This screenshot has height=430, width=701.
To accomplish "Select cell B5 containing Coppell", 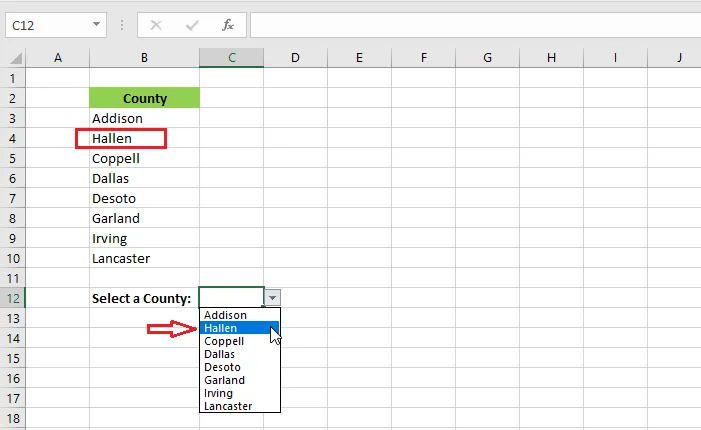I will 144,158.
